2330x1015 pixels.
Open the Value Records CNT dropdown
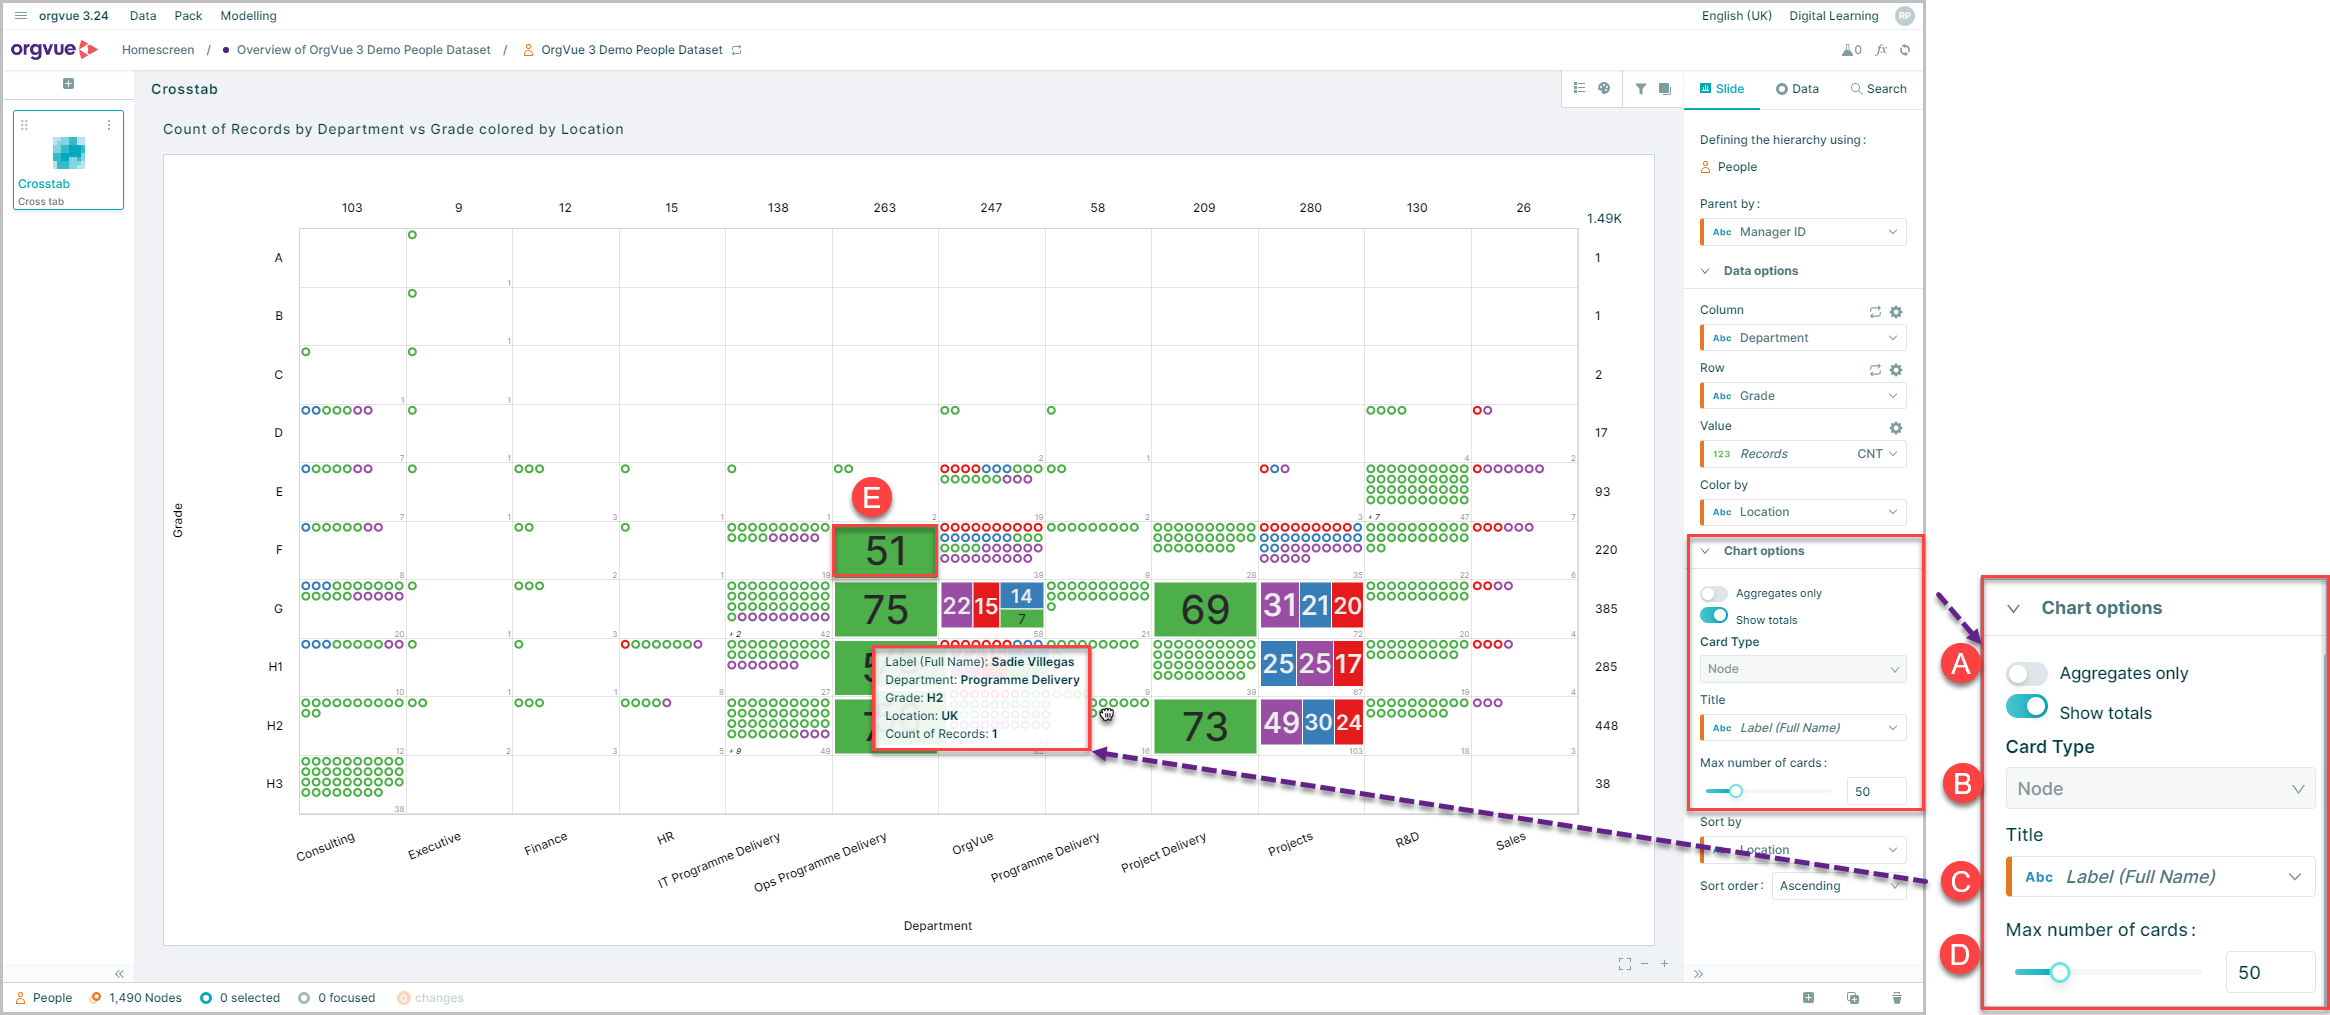tap(1803, 454)
